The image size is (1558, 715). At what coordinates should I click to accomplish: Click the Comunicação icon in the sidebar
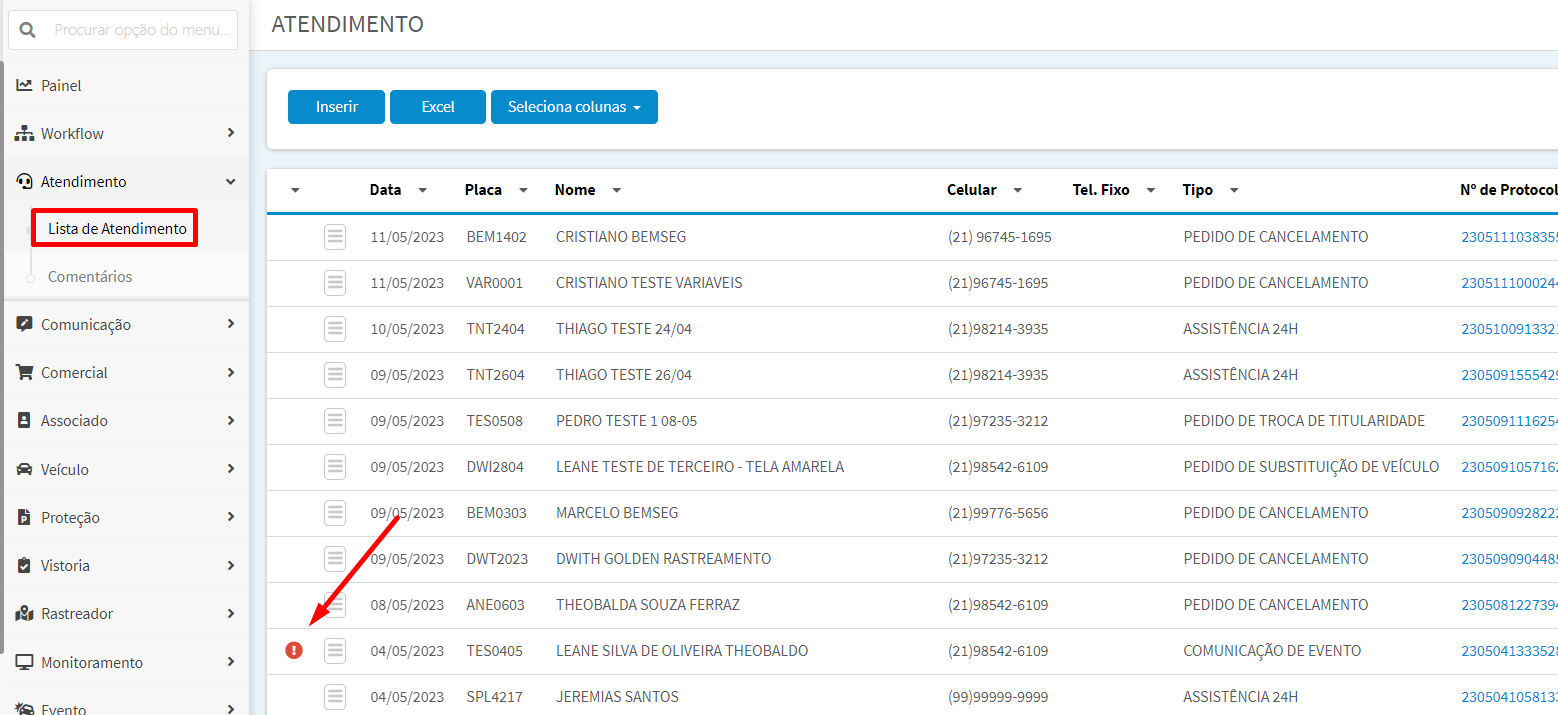coord(25,324)
